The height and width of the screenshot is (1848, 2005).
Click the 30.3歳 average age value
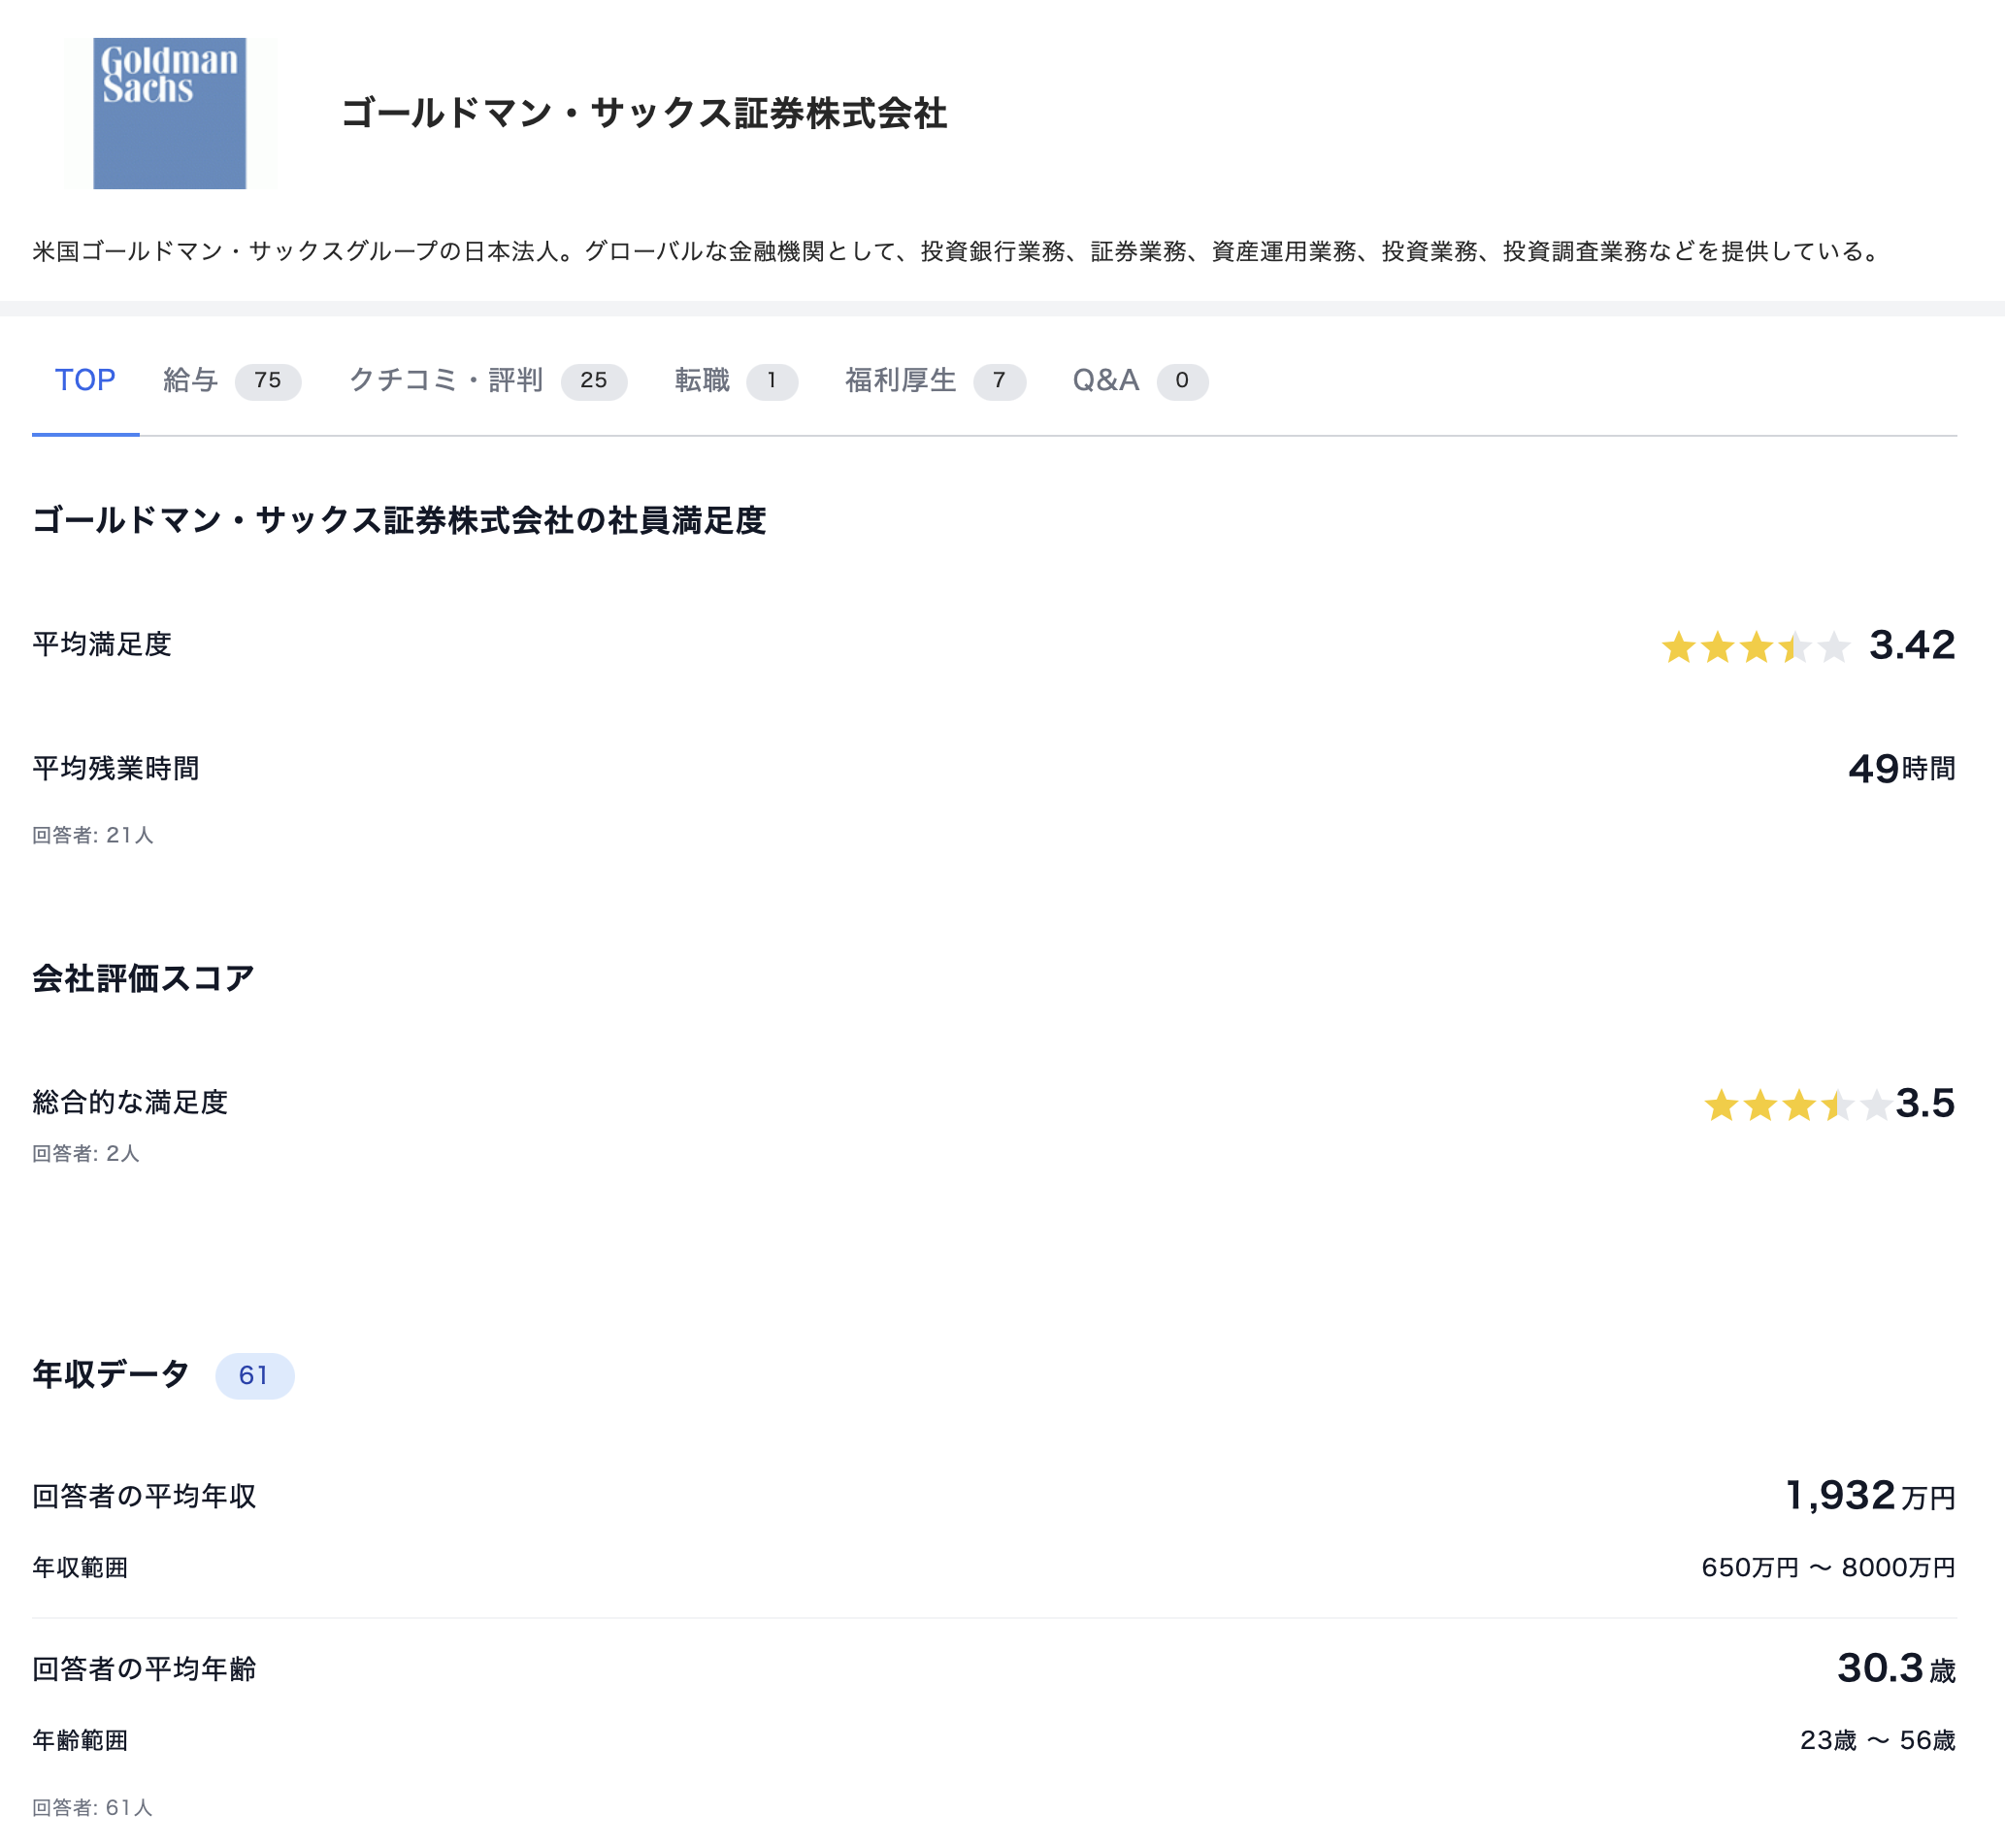pyautogui.click(x=1896, y=1669)
